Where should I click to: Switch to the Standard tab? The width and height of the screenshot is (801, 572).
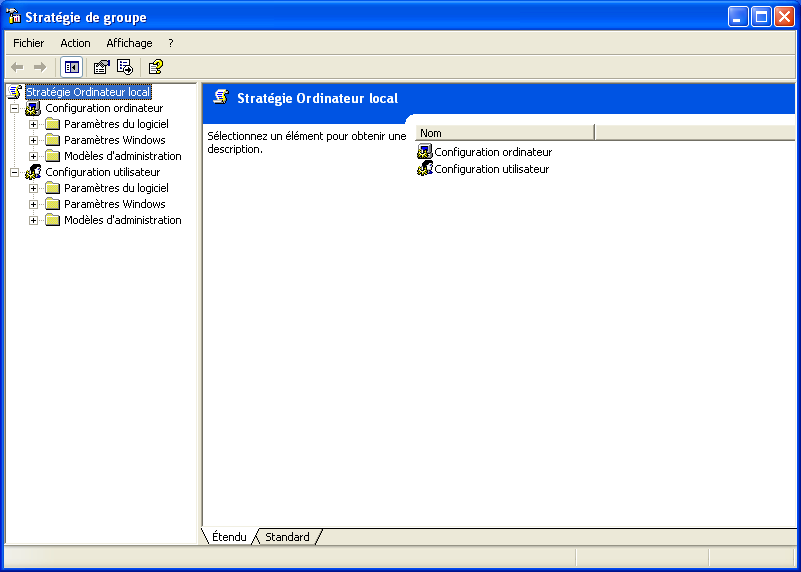click(287, 537)
